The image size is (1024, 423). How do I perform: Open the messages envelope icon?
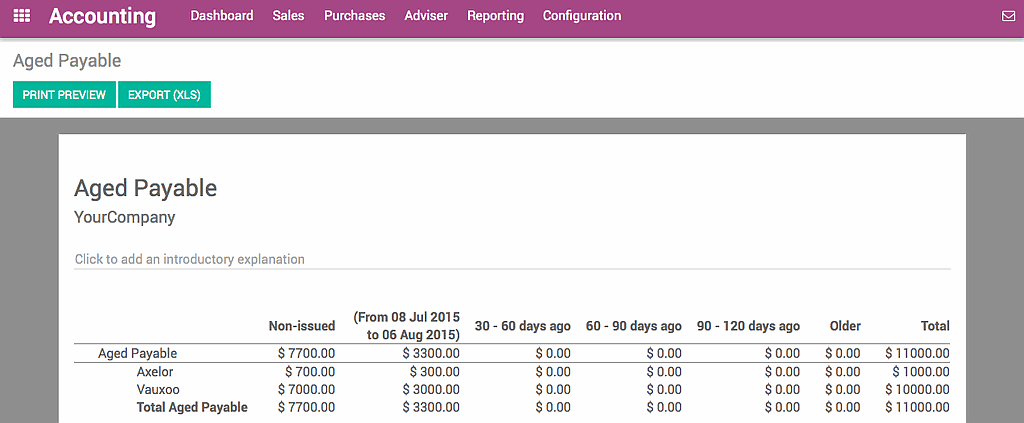1008,16
